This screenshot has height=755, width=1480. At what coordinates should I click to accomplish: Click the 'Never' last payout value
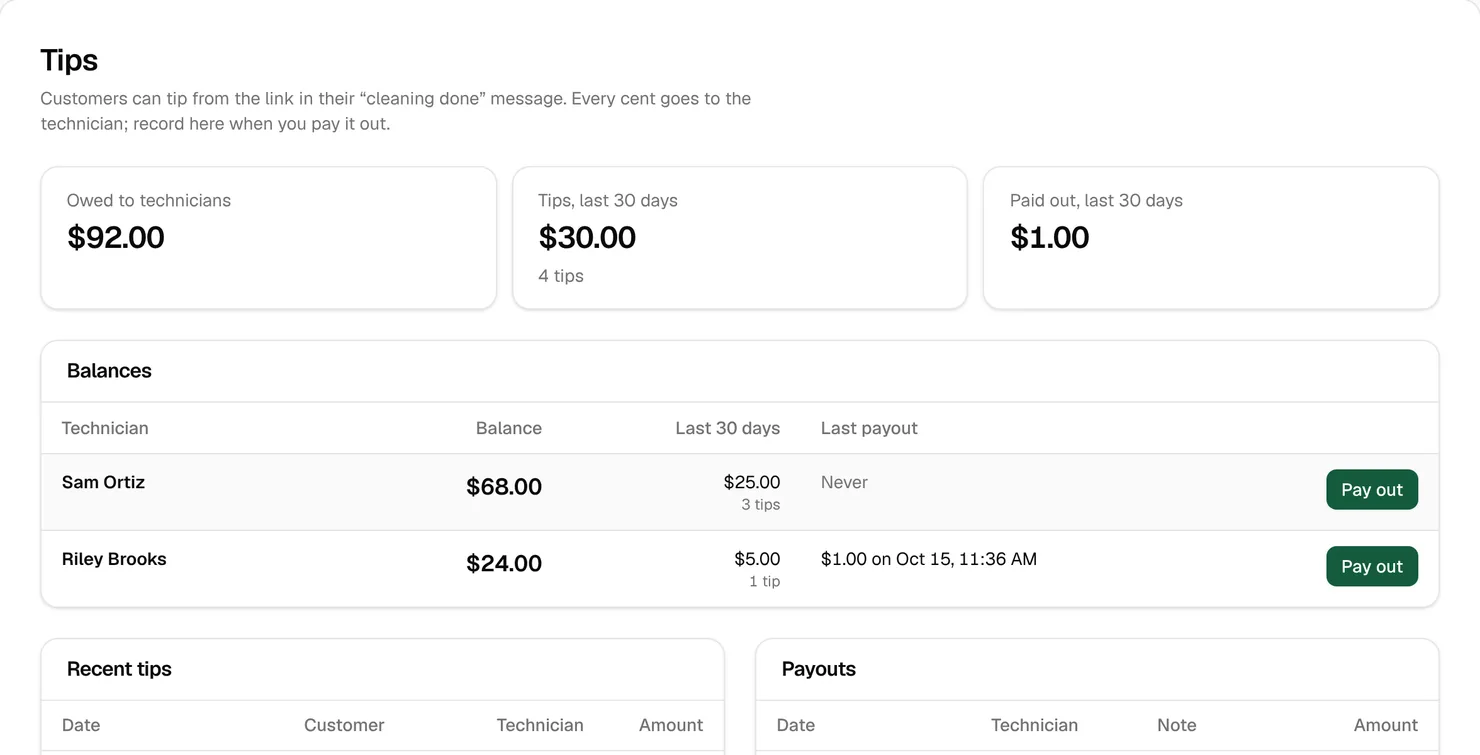(844, 482)
